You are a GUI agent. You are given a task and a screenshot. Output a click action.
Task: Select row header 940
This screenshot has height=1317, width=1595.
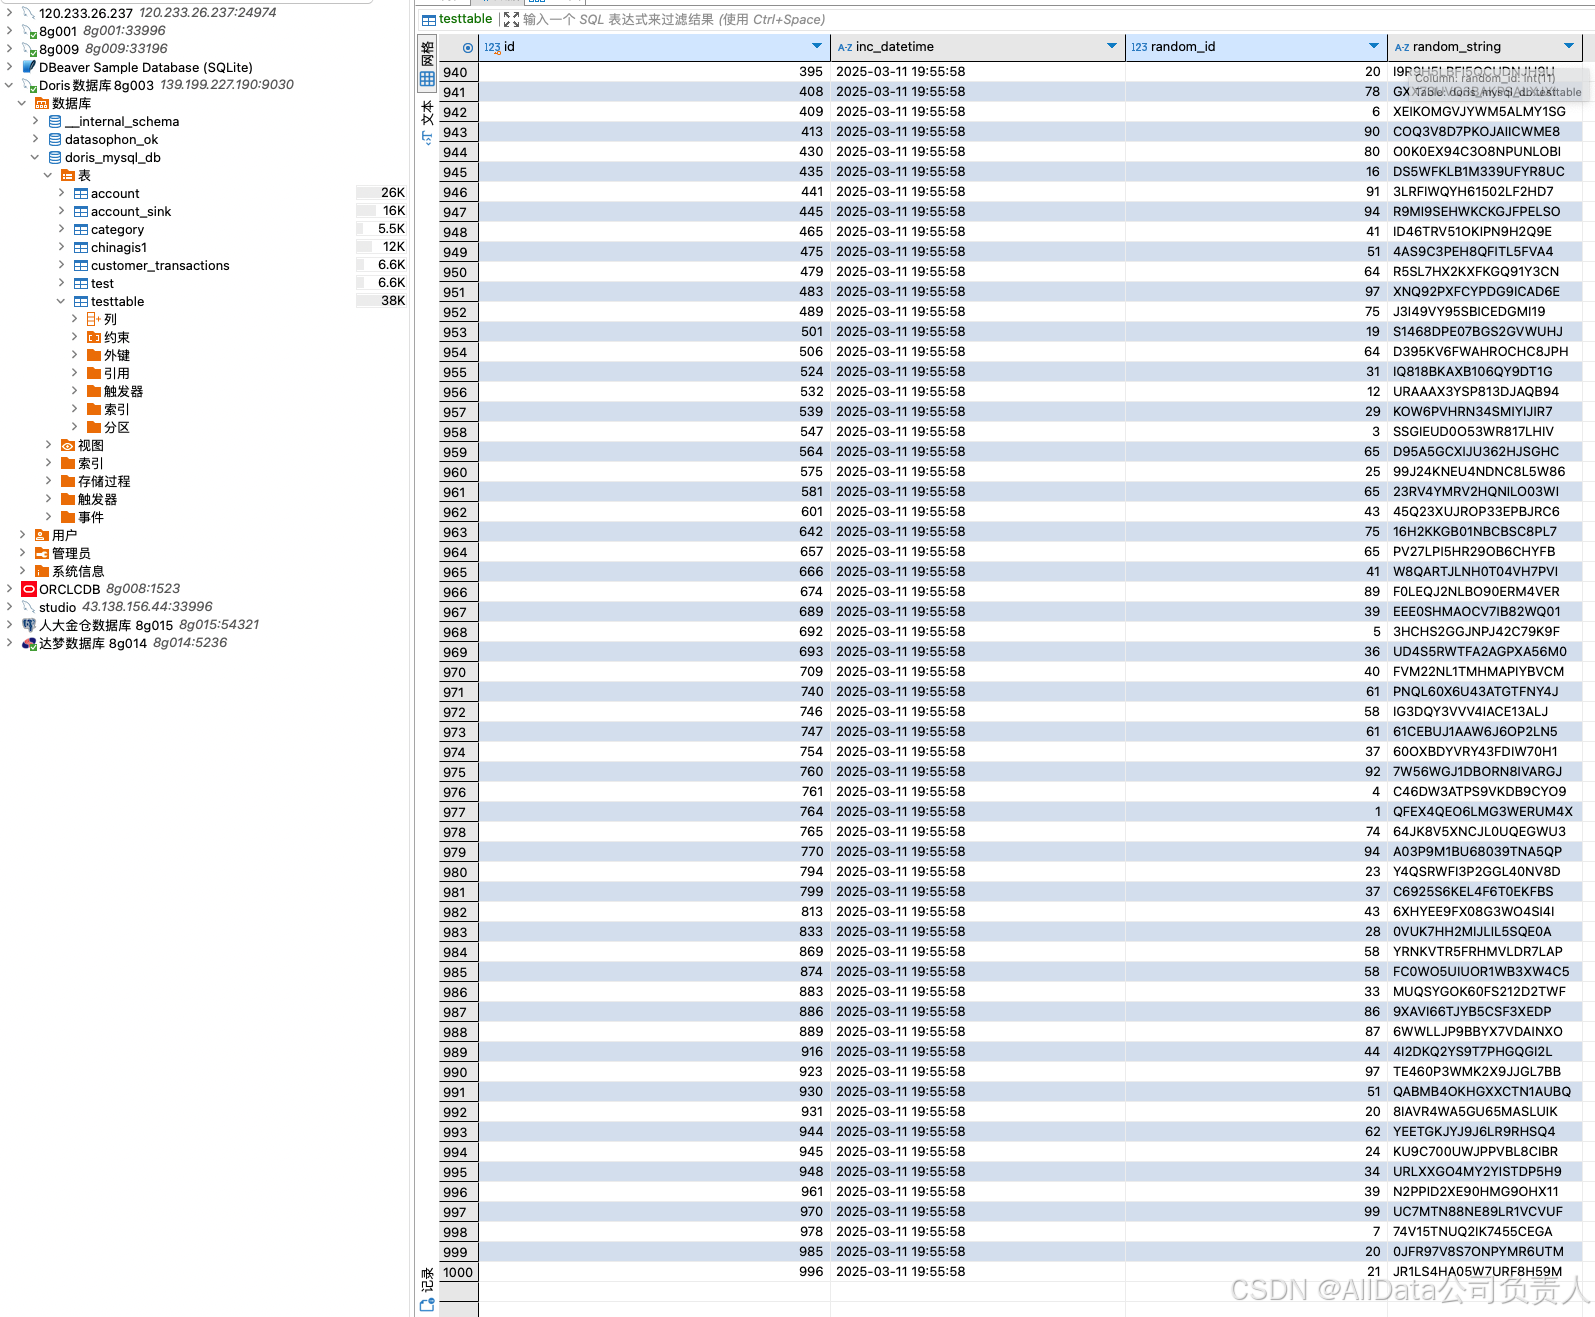(x=459, y=72)
